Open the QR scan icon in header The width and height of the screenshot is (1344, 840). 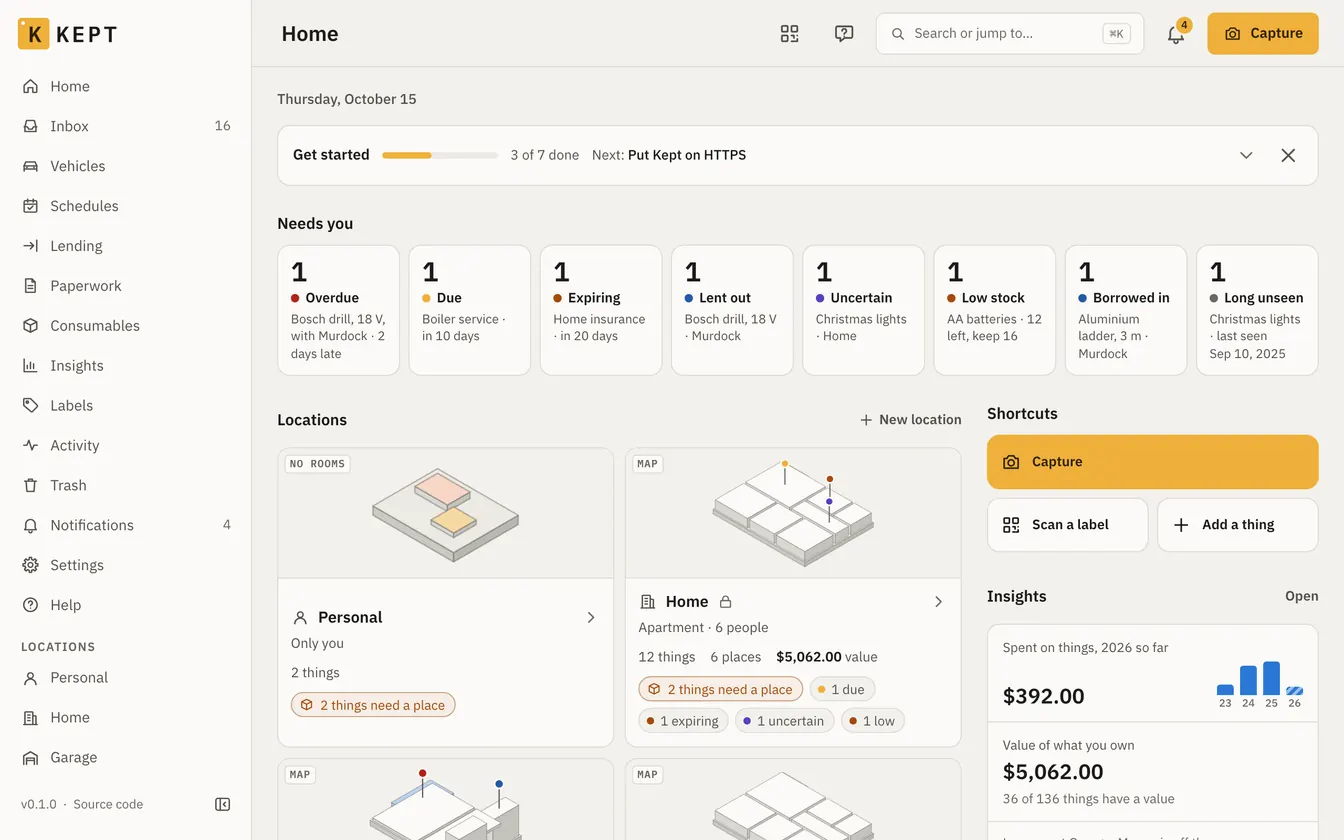pos(790,34)
